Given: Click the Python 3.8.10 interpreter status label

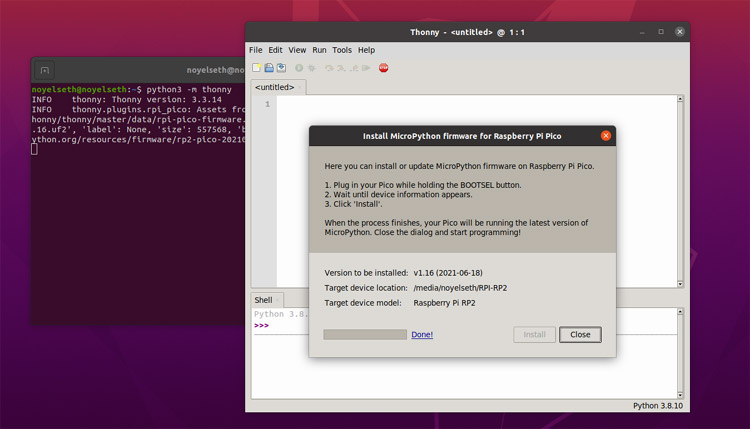Looking at the screenshot, I should (x=658, y=406).
